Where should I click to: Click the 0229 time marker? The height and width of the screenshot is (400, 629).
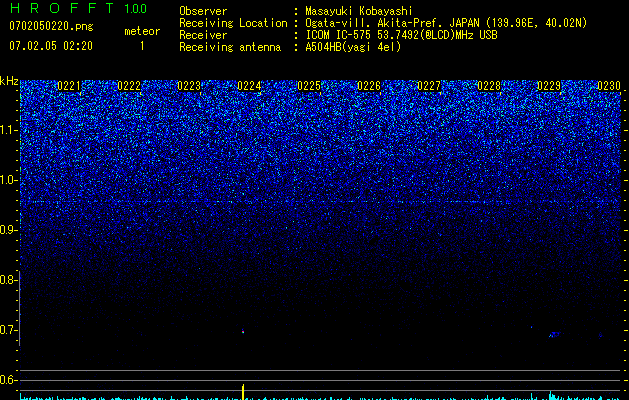(x=549, y=86)
